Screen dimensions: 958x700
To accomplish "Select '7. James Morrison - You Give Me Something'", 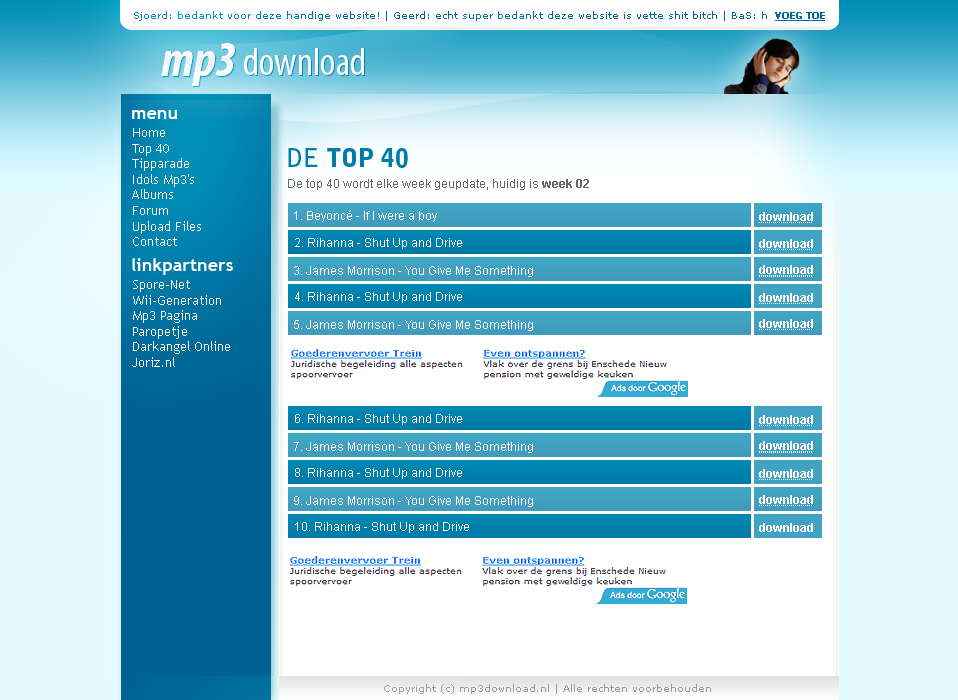I will [x=519, y=445].
